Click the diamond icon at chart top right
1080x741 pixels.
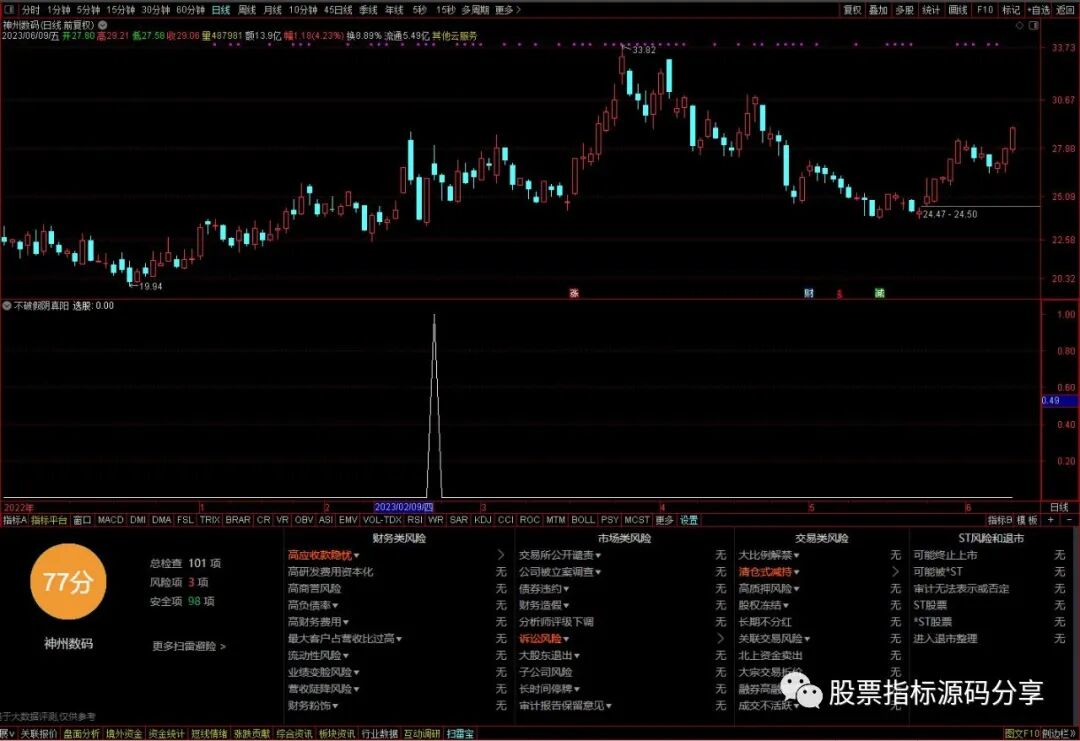(x=1019, y=25)
